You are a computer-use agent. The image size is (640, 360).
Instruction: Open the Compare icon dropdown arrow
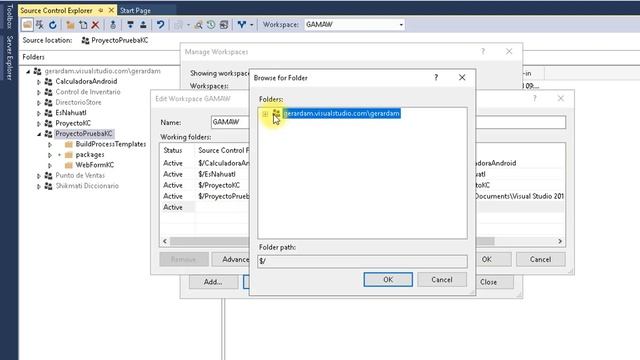click(188, 25)
